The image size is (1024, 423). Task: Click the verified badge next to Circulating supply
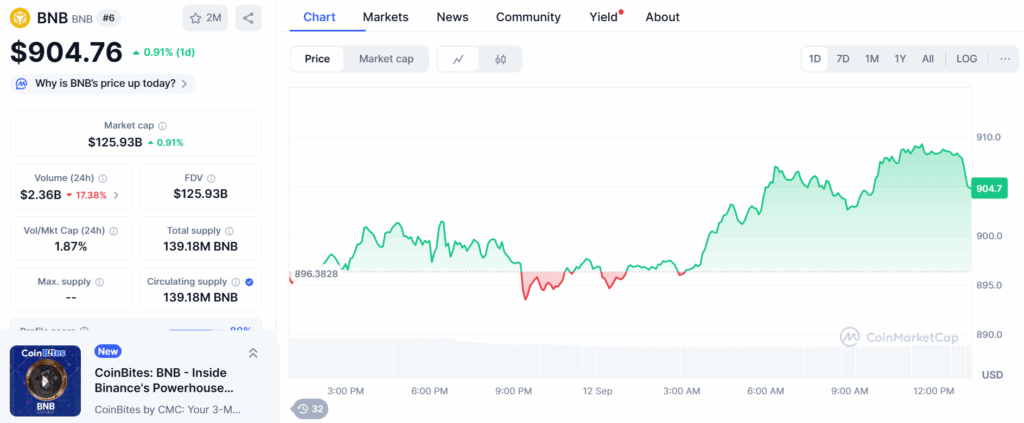coord(249,282)
